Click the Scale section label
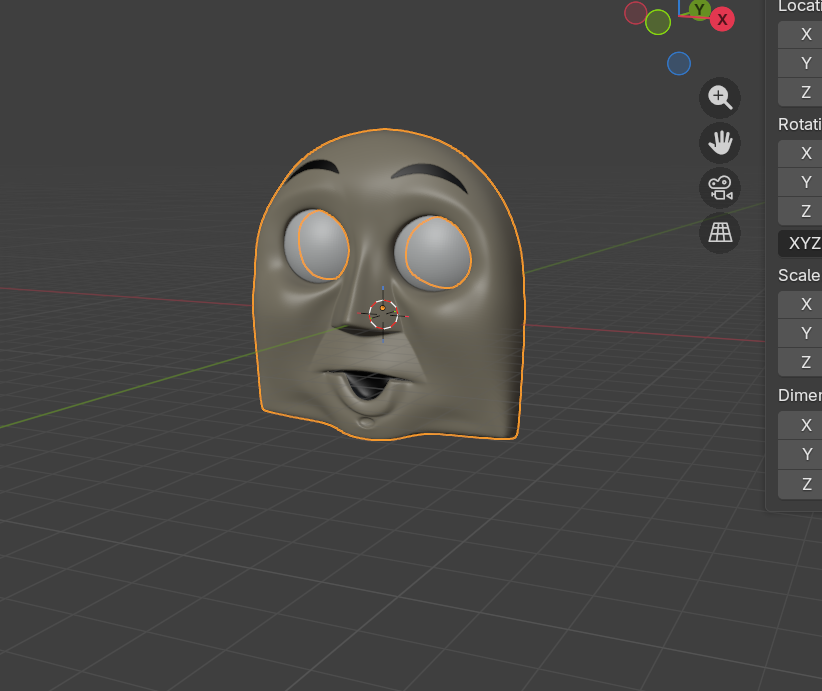This screenshot has height=691, width=822. (799, 275)
